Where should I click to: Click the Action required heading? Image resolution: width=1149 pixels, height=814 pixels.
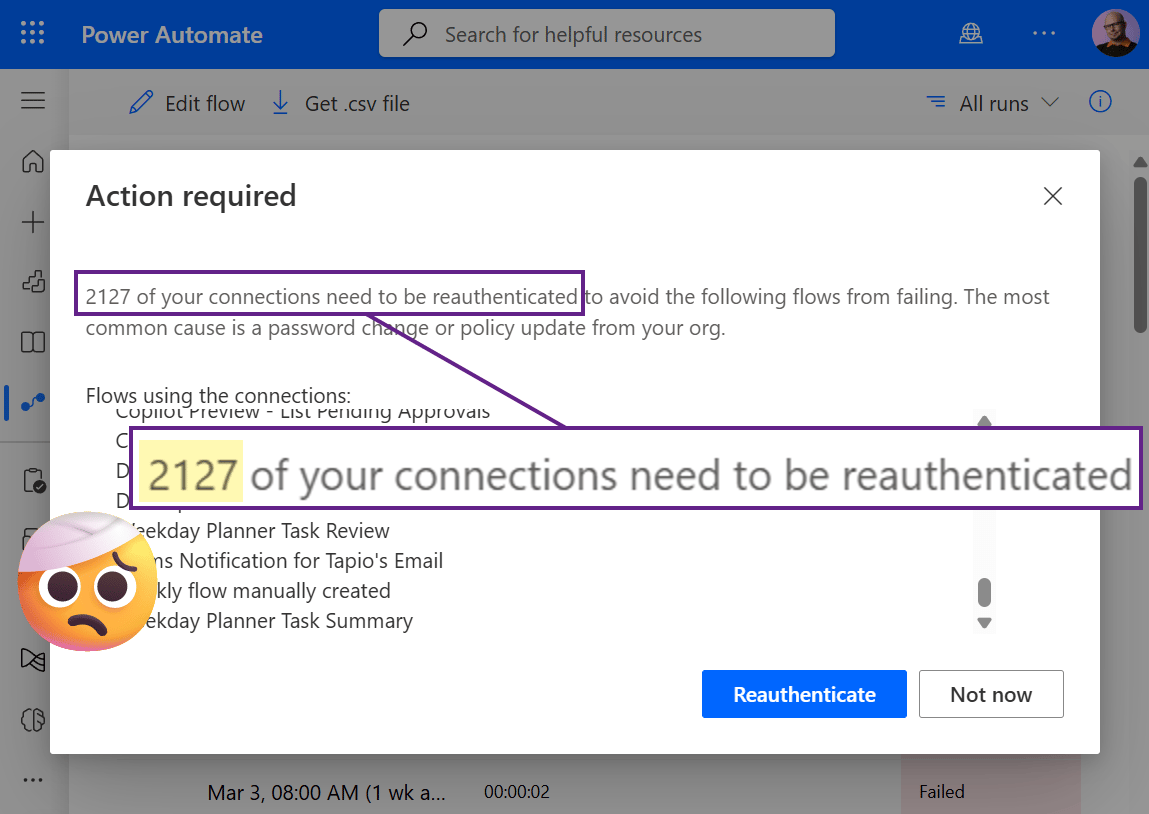[x=191, y=196]
